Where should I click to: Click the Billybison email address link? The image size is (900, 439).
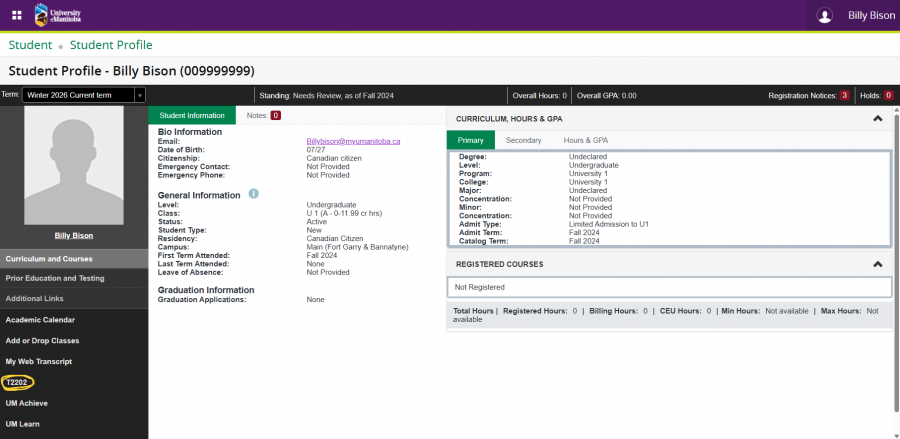tap(353, 141)
